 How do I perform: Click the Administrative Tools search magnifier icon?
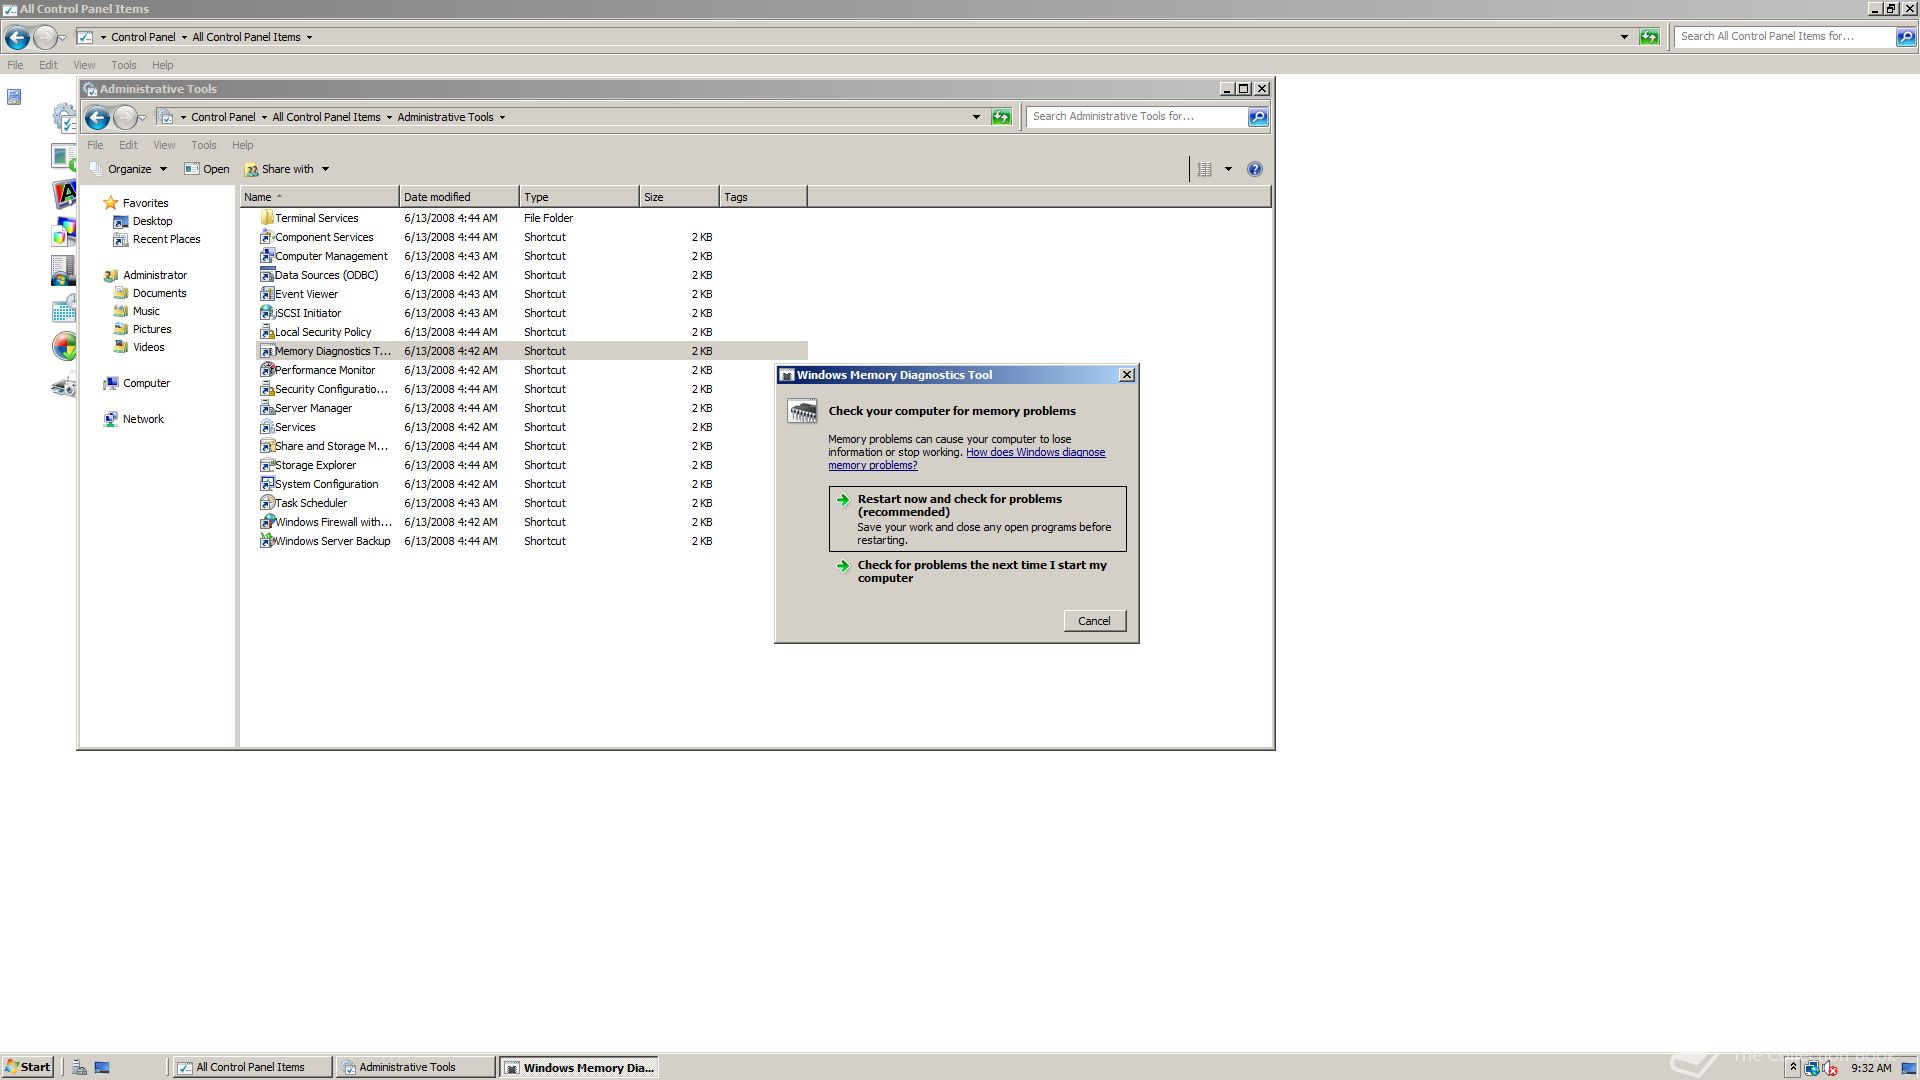click(x=1258, y=117)
